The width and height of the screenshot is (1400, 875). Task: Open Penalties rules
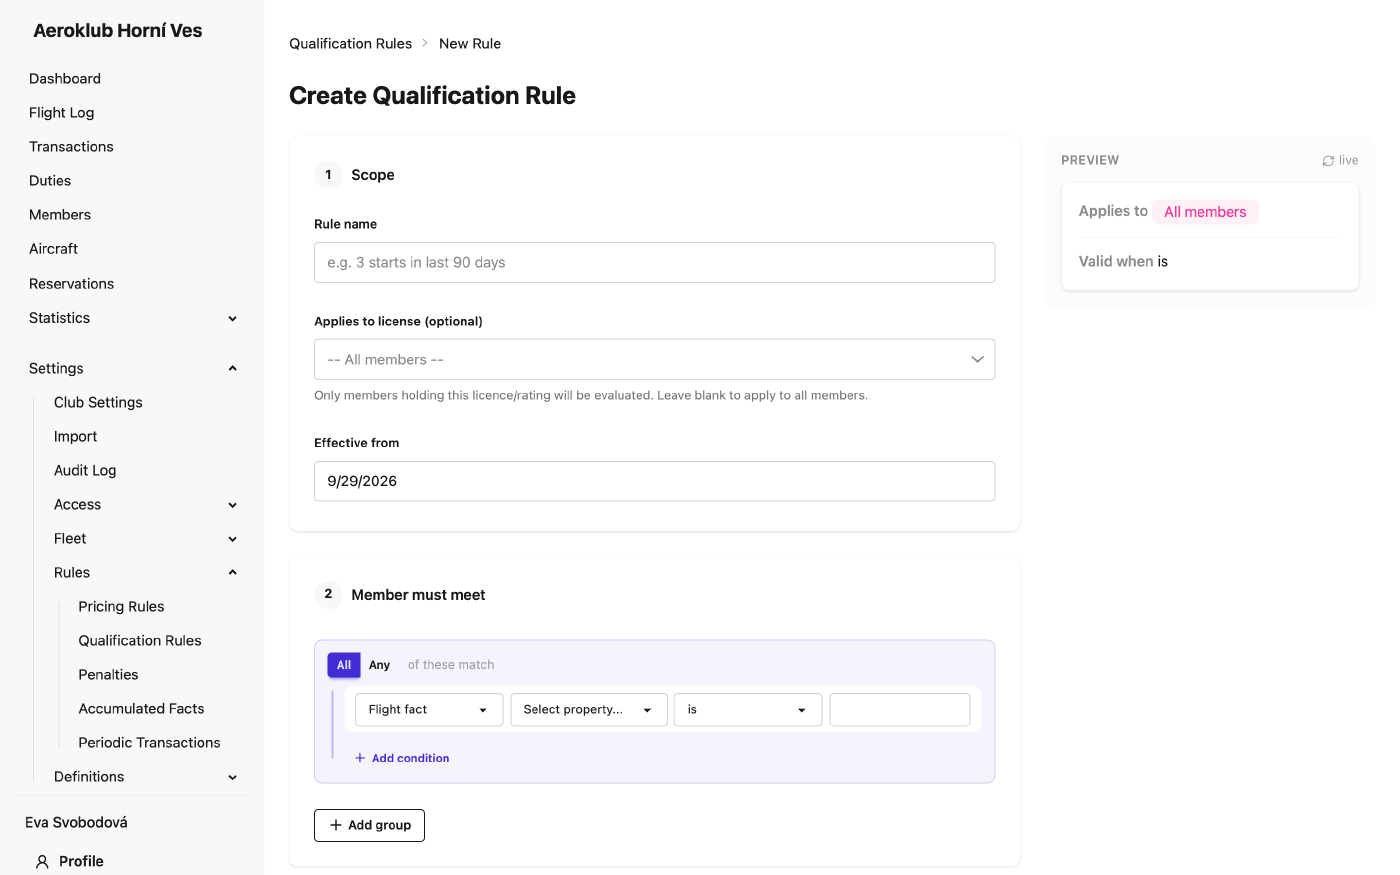pos(109,675)
